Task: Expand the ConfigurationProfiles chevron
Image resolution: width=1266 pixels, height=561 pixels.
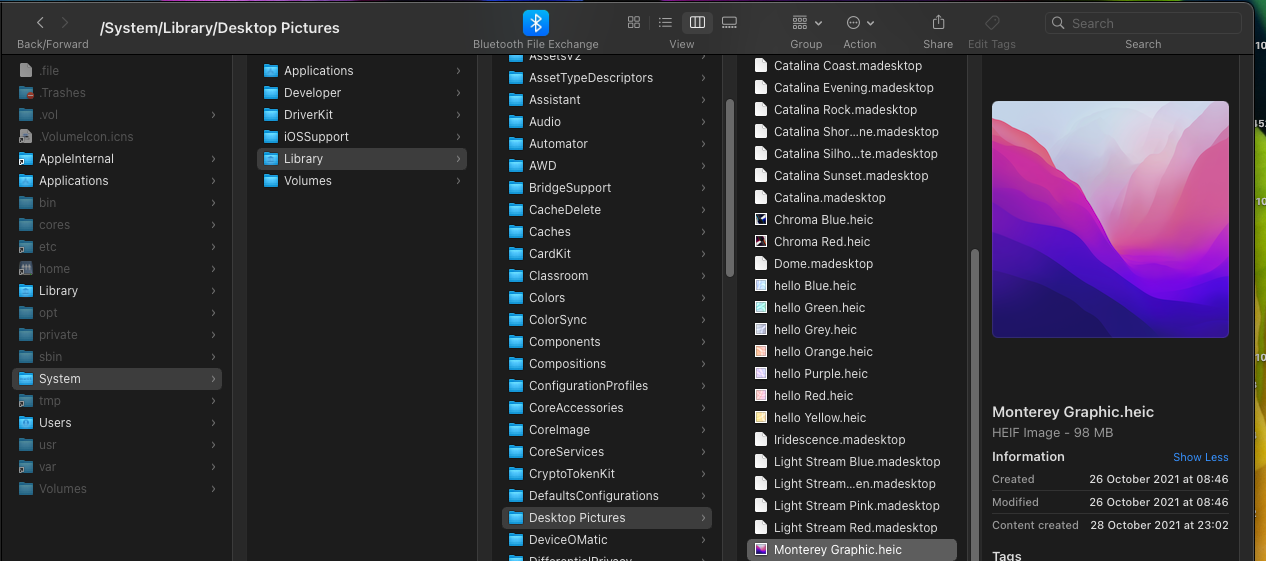Action: click(703, 386)
